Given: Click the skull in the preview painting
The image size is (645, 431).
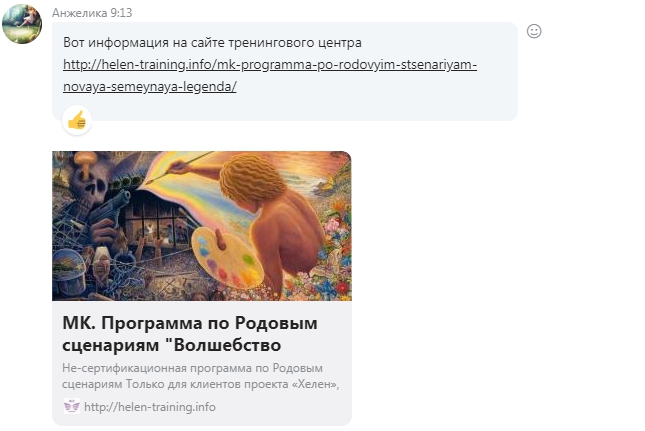Looking at the screenshot, I should [x=88, y=183].
